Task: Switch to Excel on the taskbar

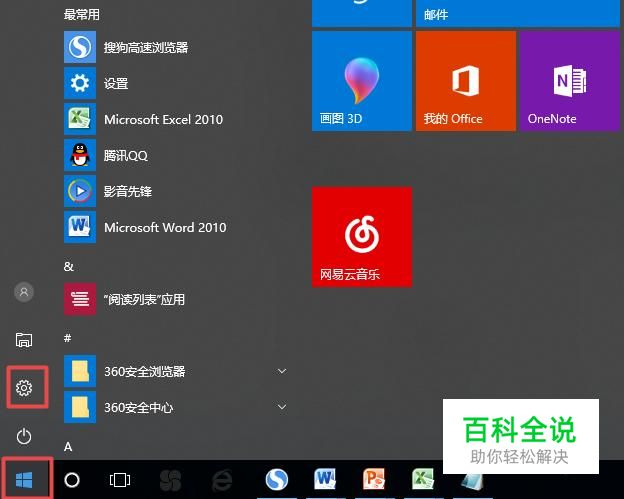Action: (423, 479)
